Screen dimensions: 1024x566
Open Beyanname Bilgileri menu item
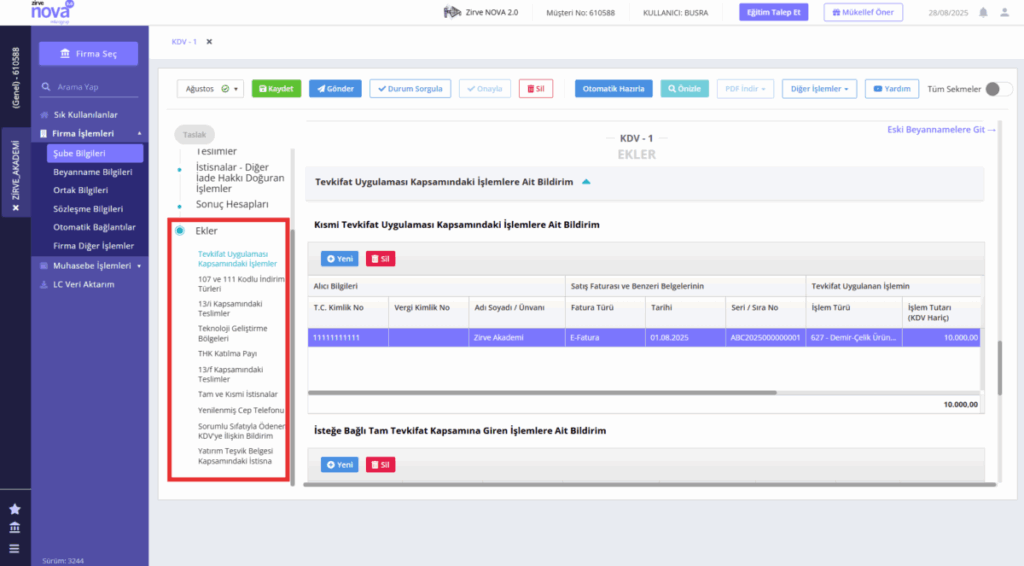pyautogui.click(x=93, y=172)
